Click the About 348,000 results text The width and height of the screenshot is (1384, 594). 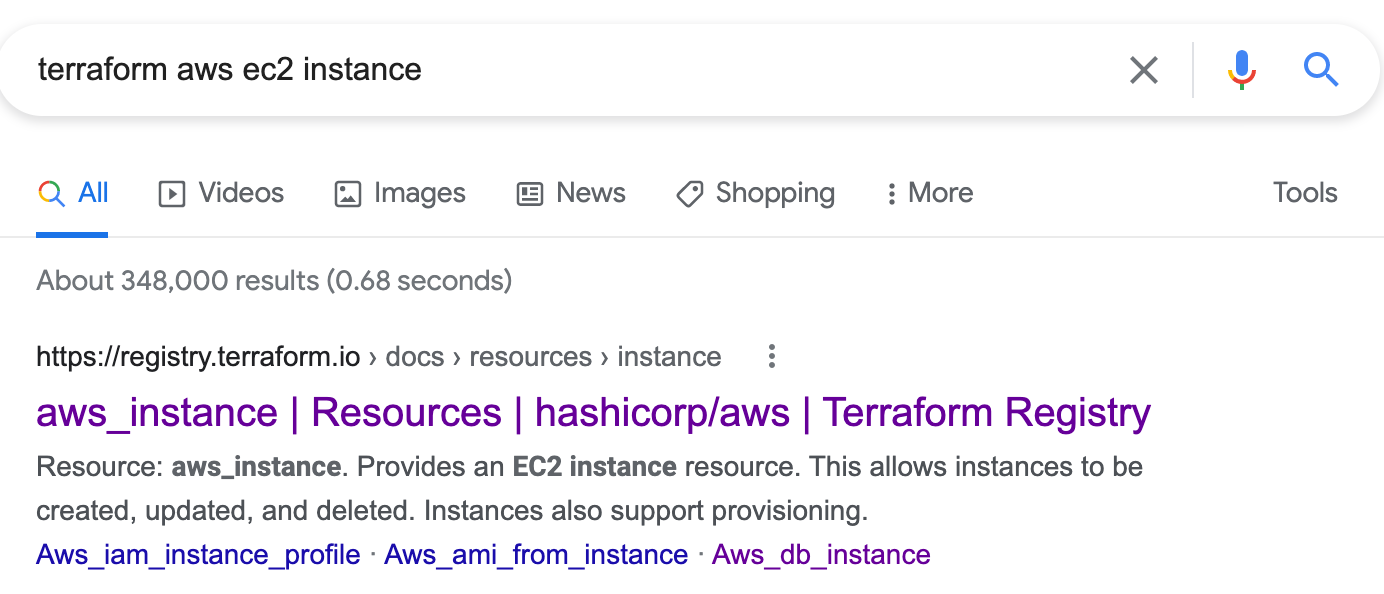[274, 280]
